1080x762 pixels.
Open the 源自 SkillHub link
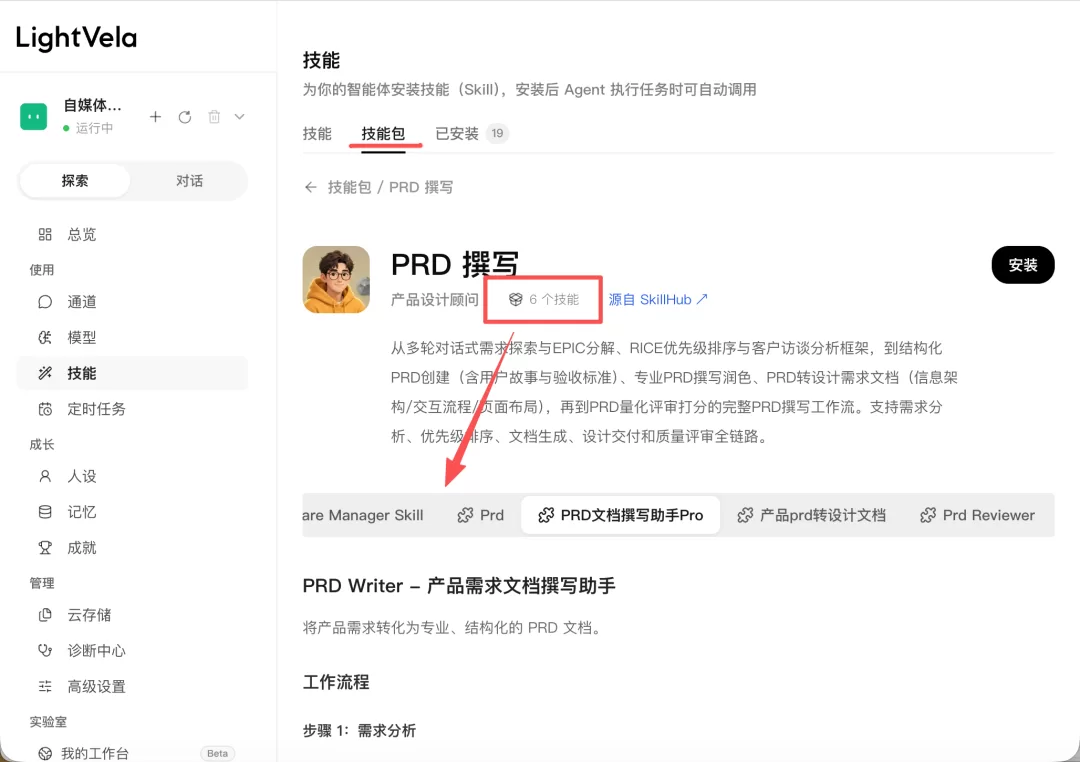pos(658,300)
